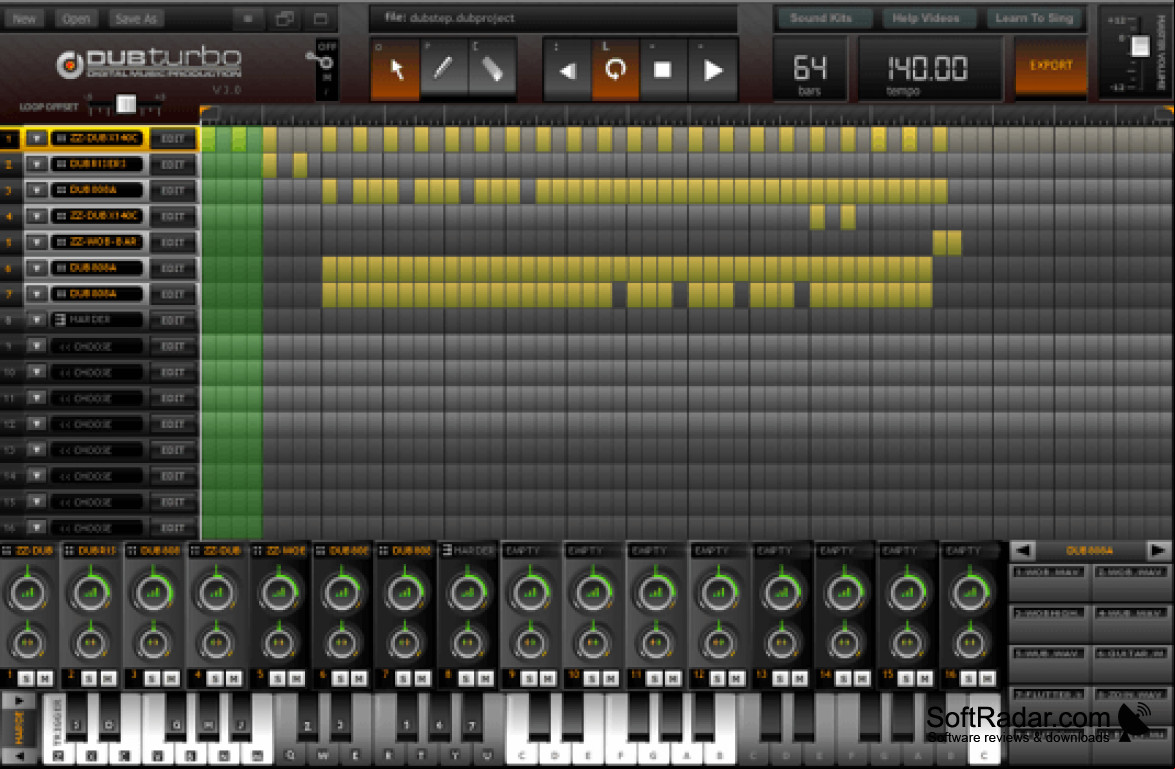This screenshot has width=1175, height=769.
Task: Click channel 12 volume knob
Action: tap(719, 591)
